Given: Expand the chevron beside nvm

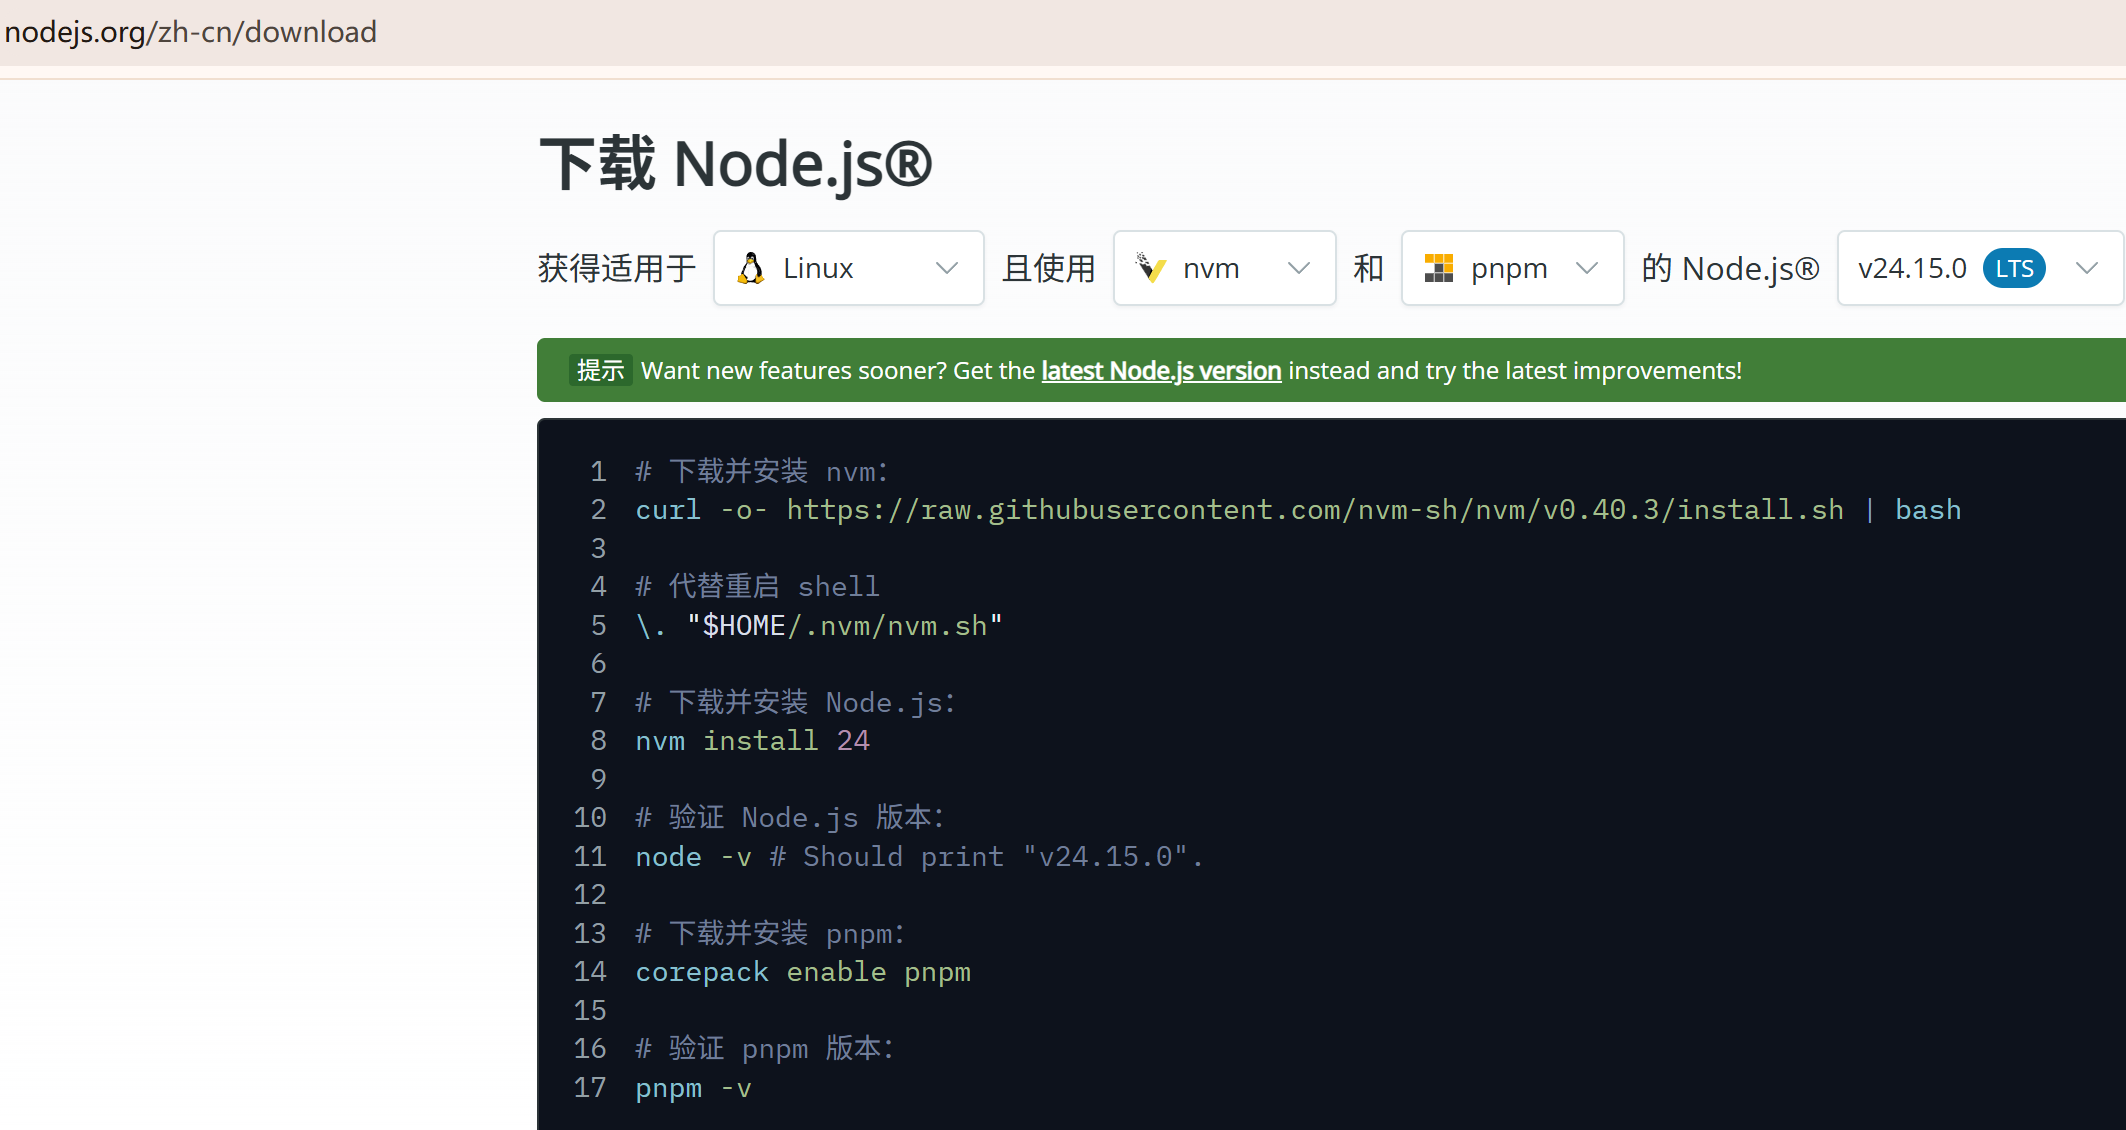Looking at the screenshot, I should 1299,268.
